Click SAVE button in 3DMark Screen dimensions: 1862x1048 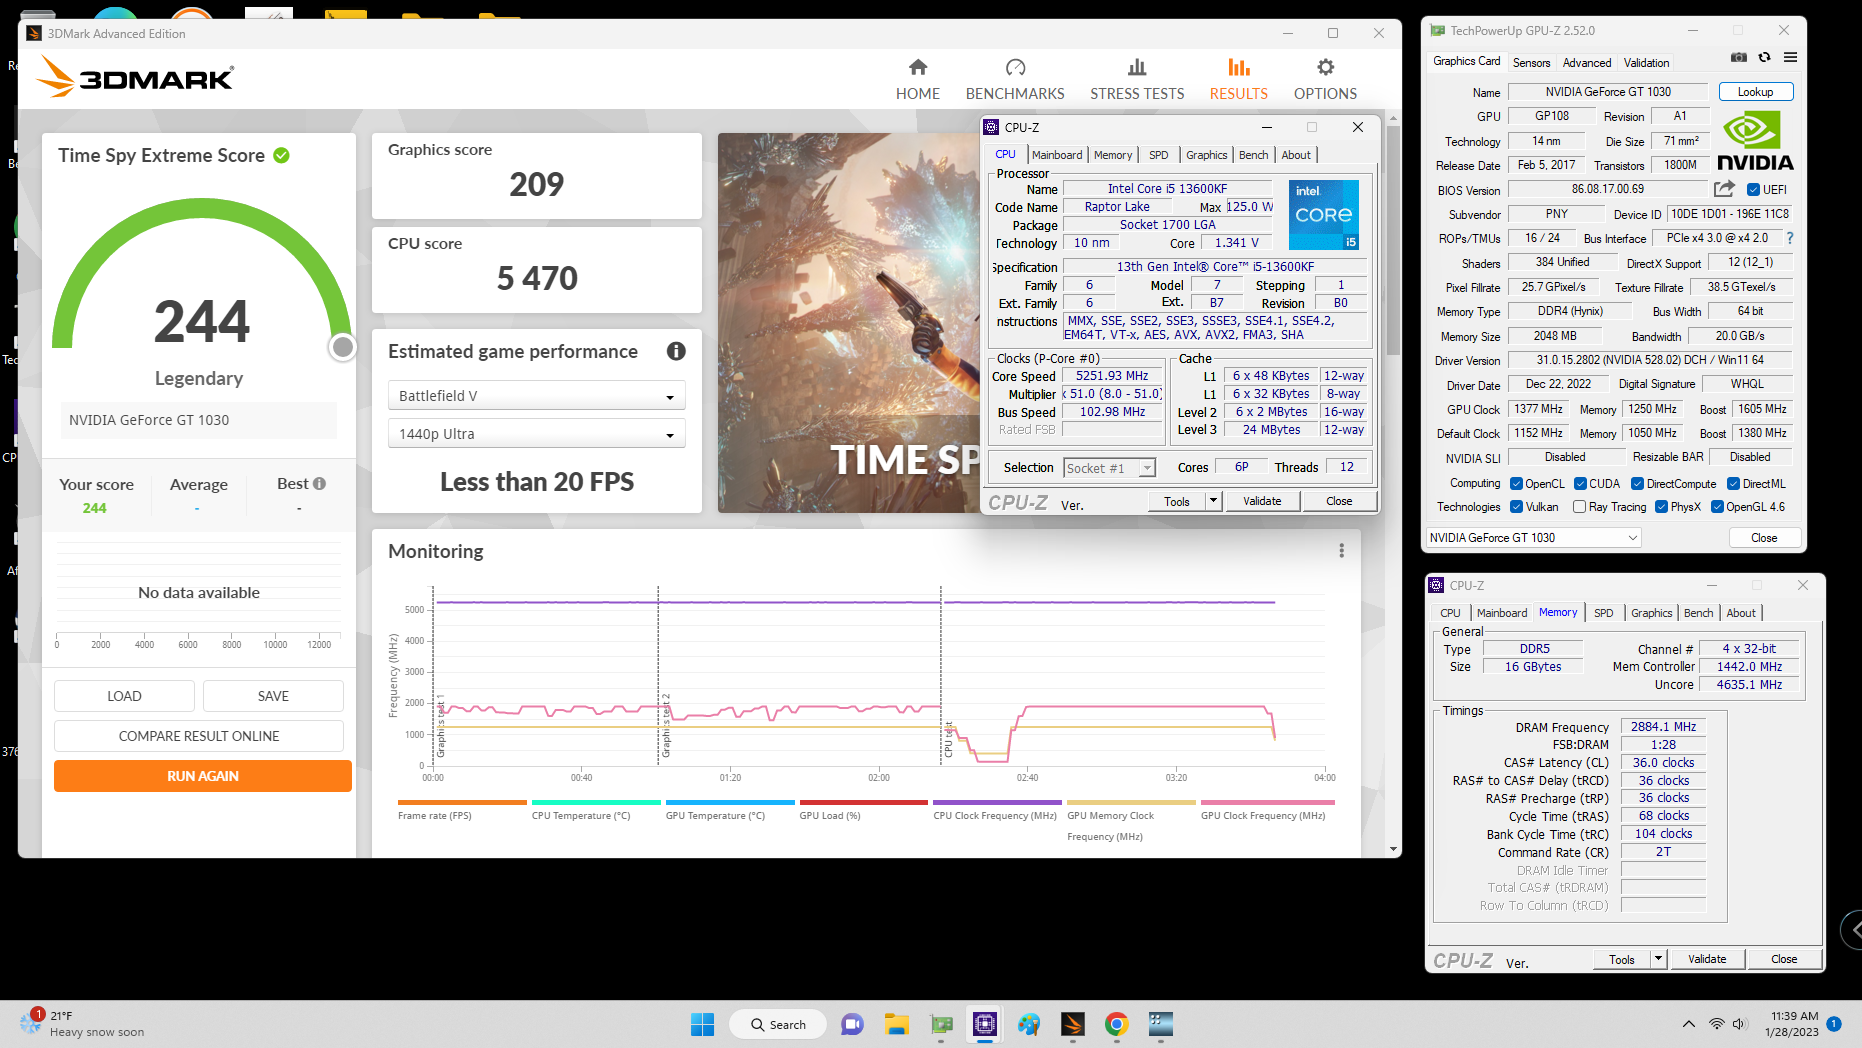coord(273,696)
